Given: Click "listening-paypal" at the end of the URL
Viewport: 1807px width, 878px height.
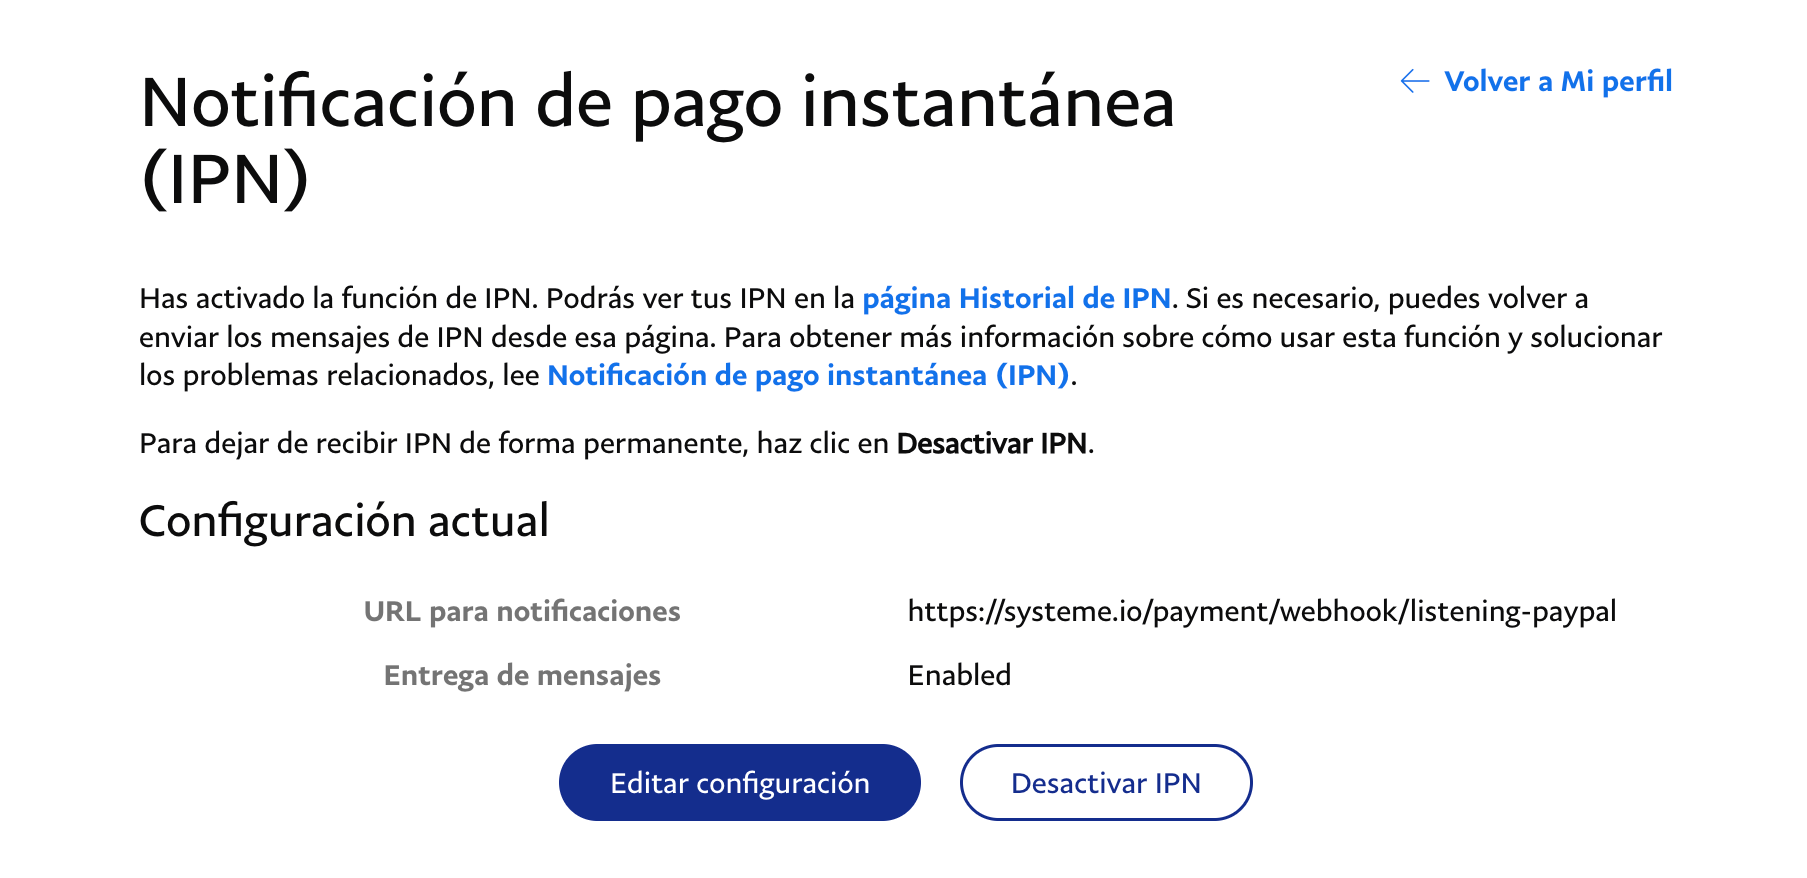Looking at the screenshot, I should tap(1513, 611).
